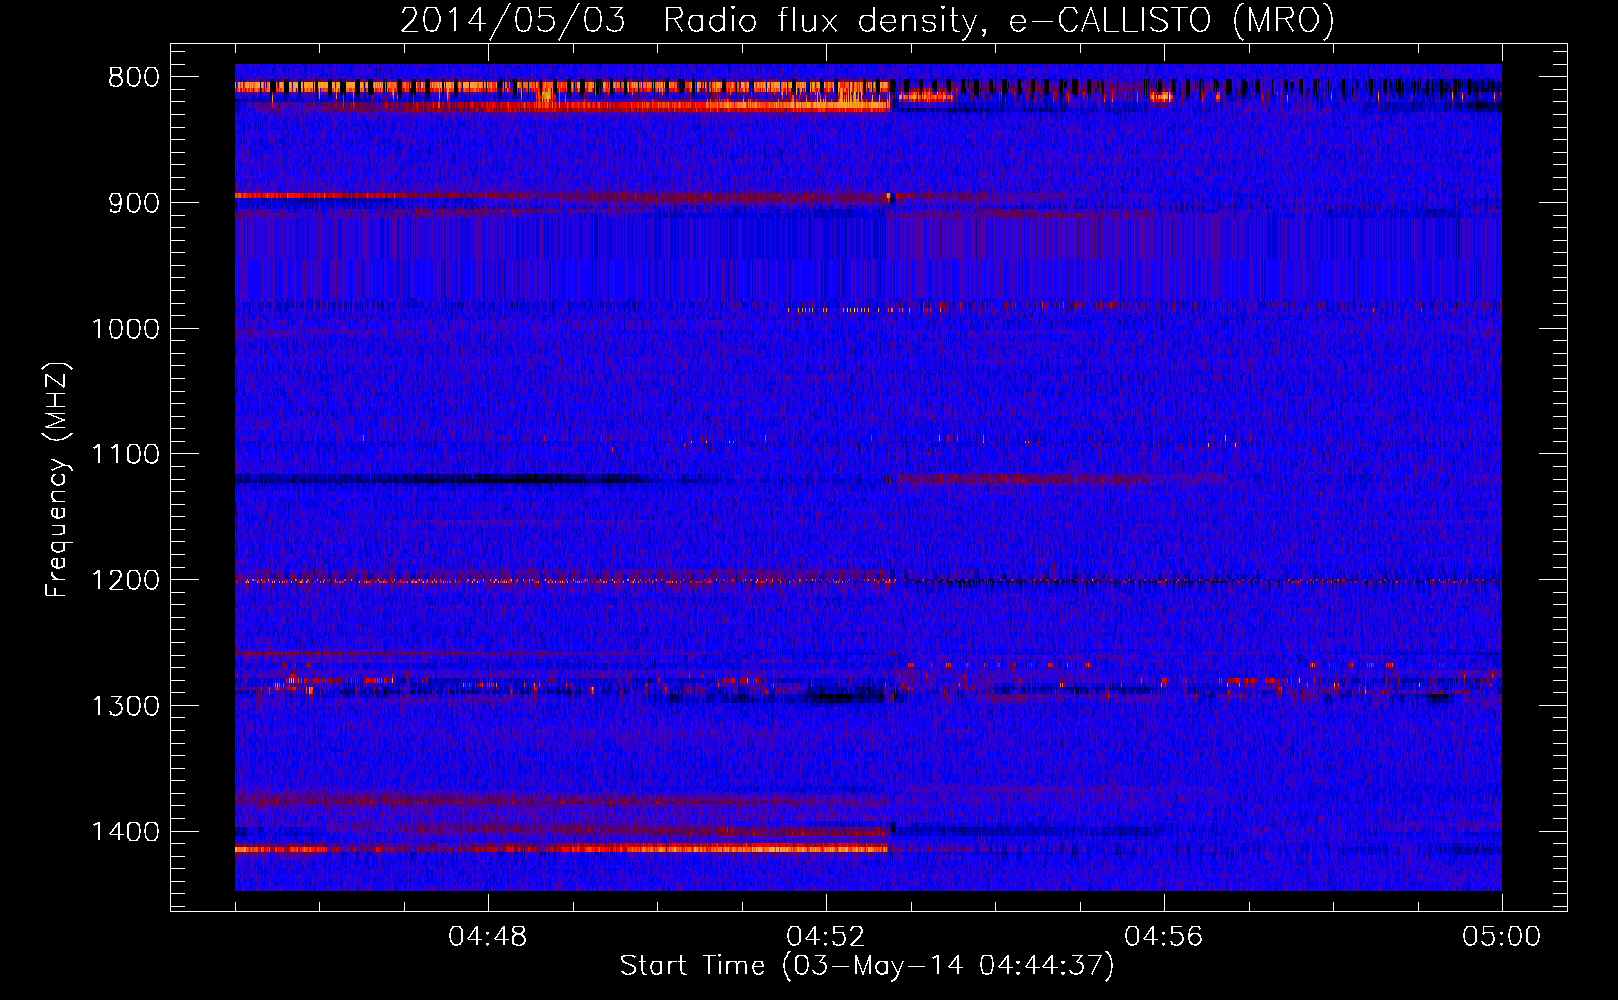Viewport: 1618px width, 1000px height.
Task: Click the 1200 frequency tick label
Action: [x=125, y=581]
